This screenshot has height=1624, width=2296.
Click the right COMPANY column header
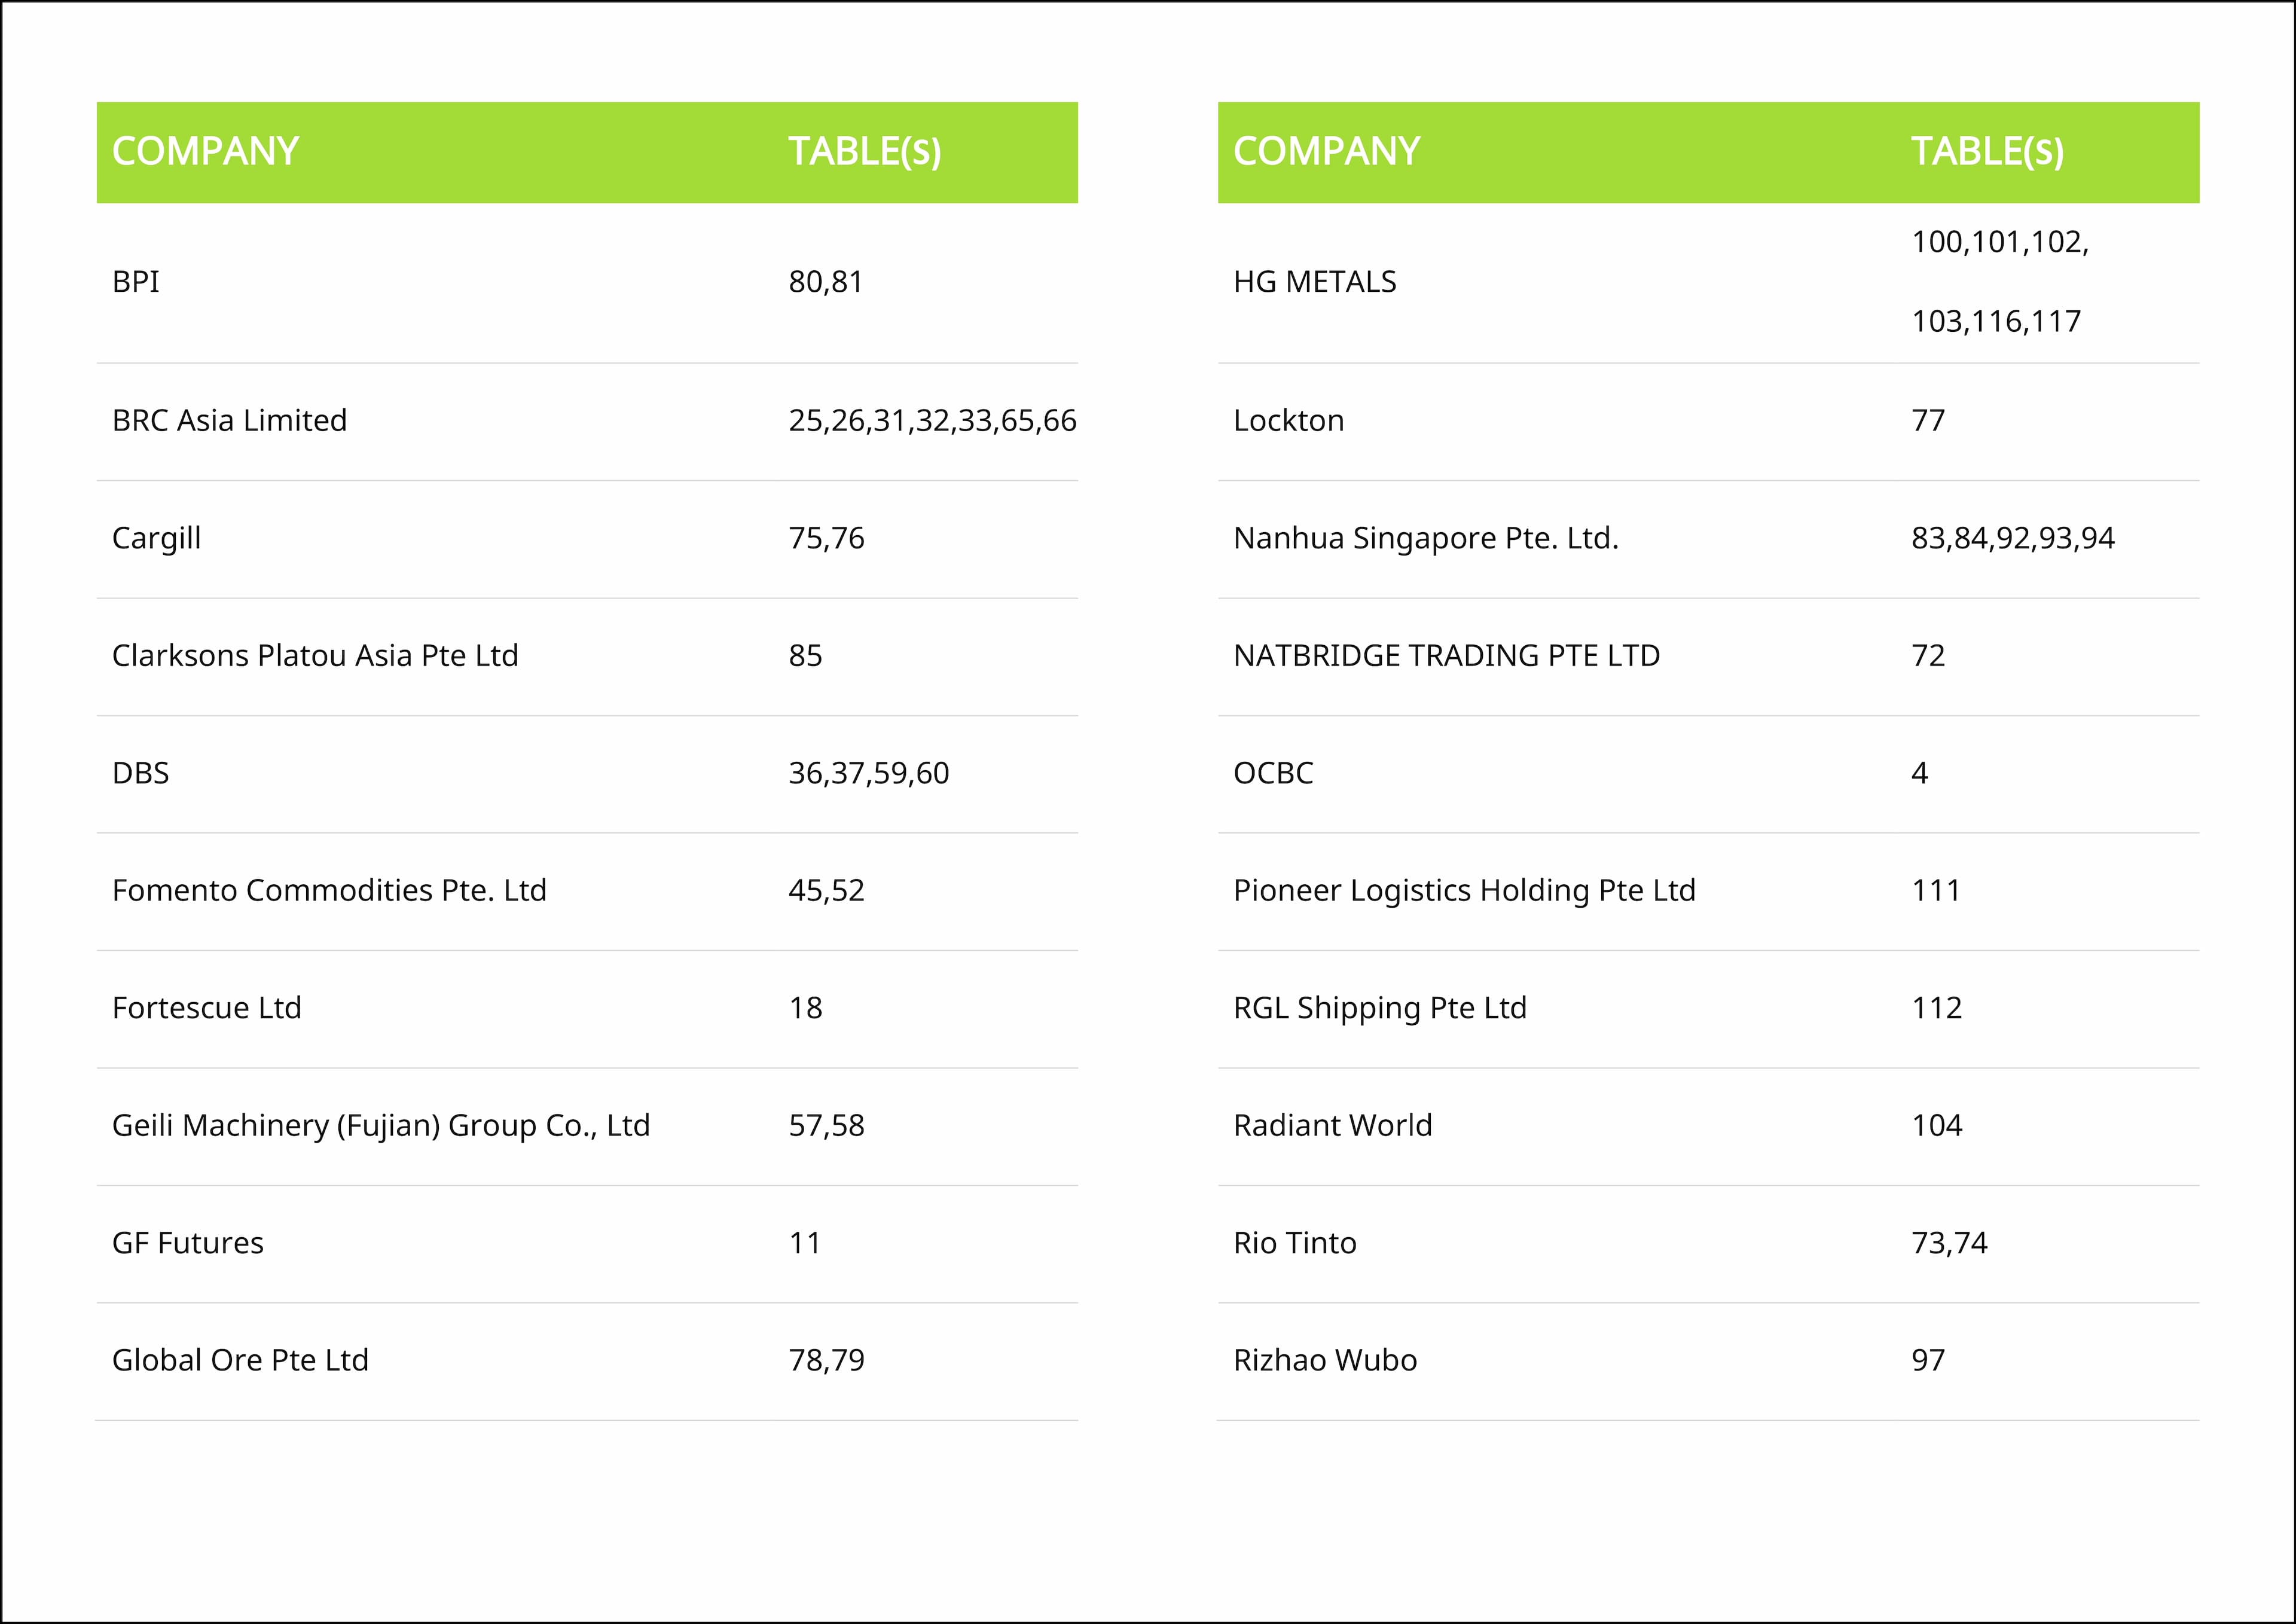(1326, 152)
